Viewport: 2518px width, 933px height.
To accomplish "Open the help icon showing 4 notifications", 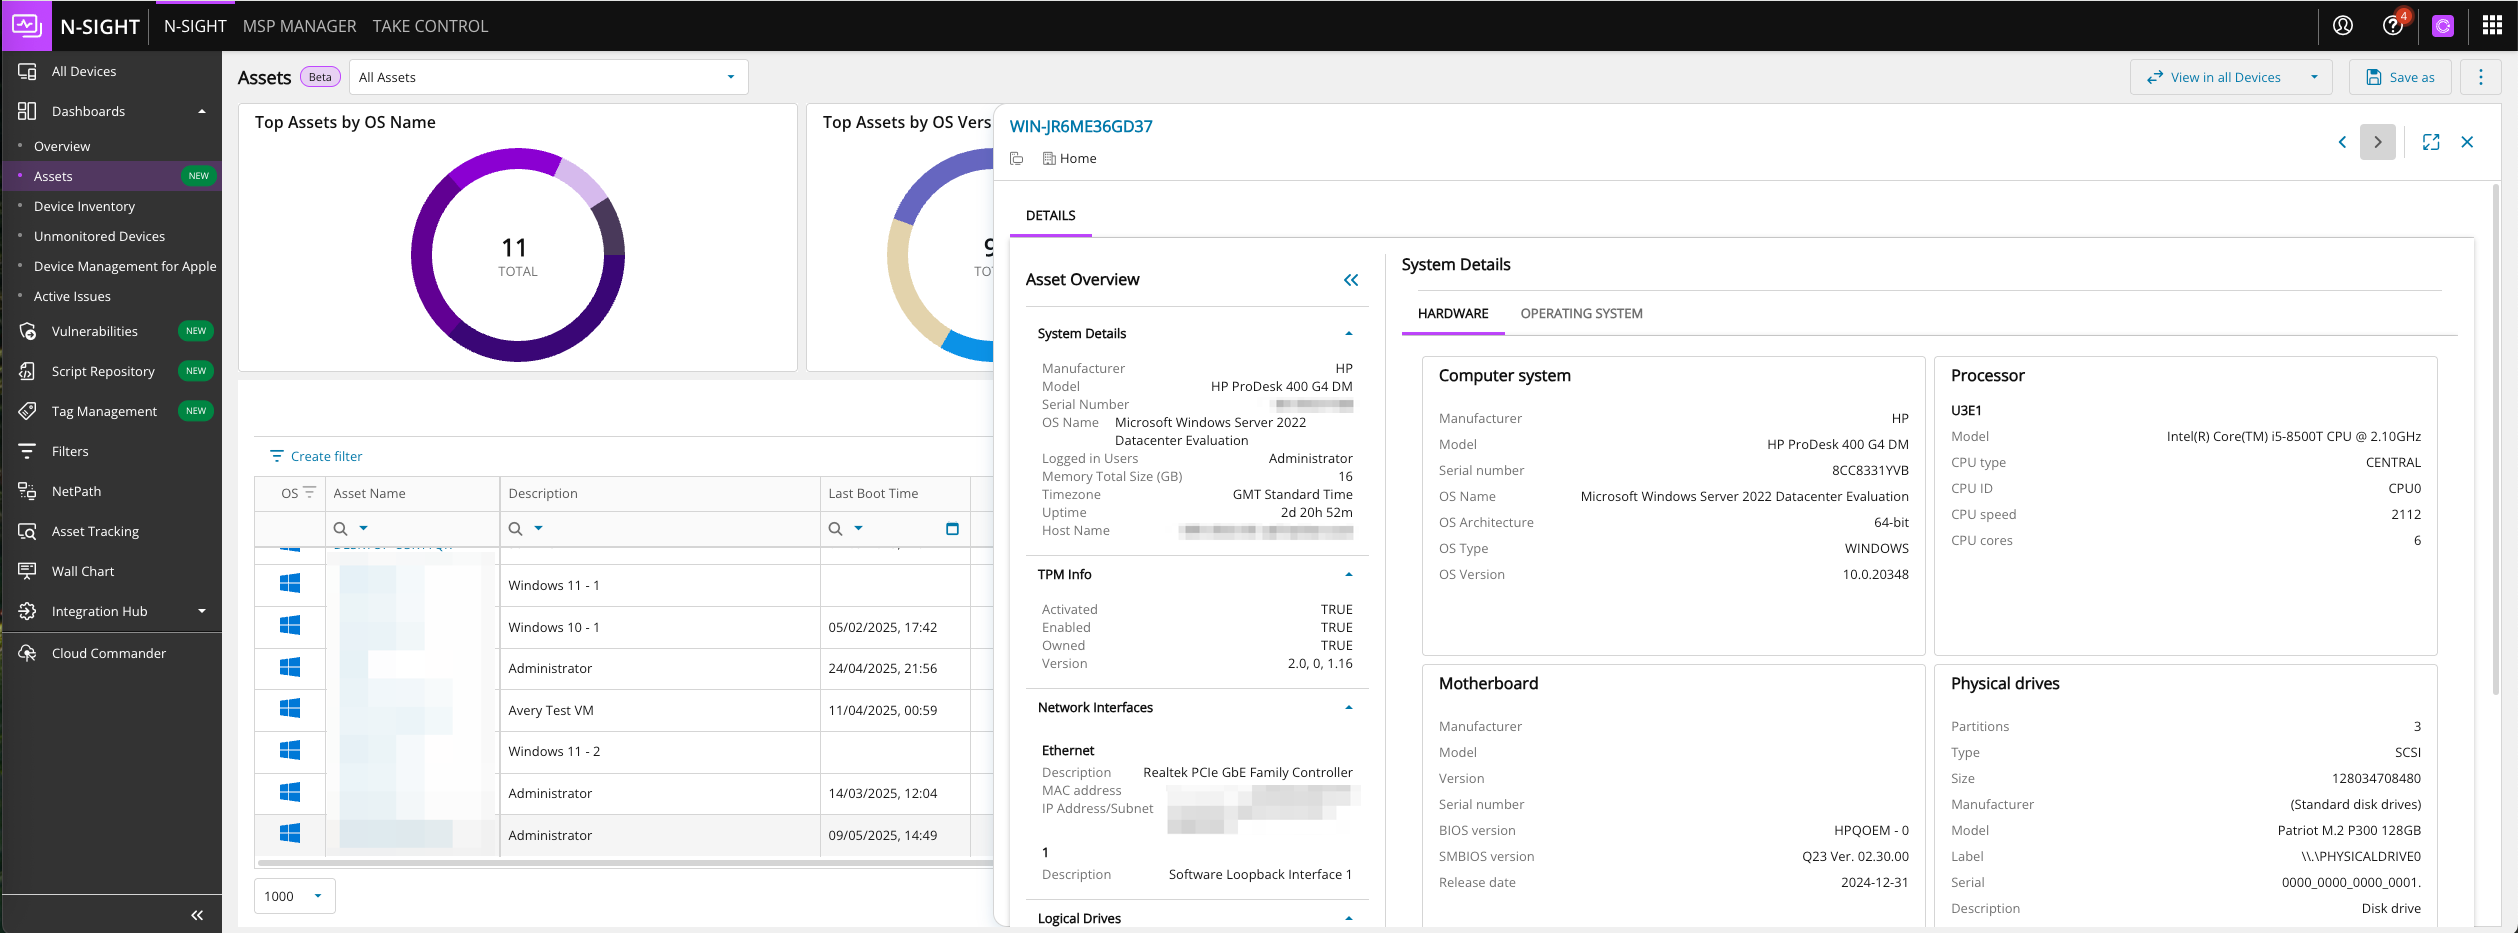I will pyautogui.click(x=2392, y=25).
